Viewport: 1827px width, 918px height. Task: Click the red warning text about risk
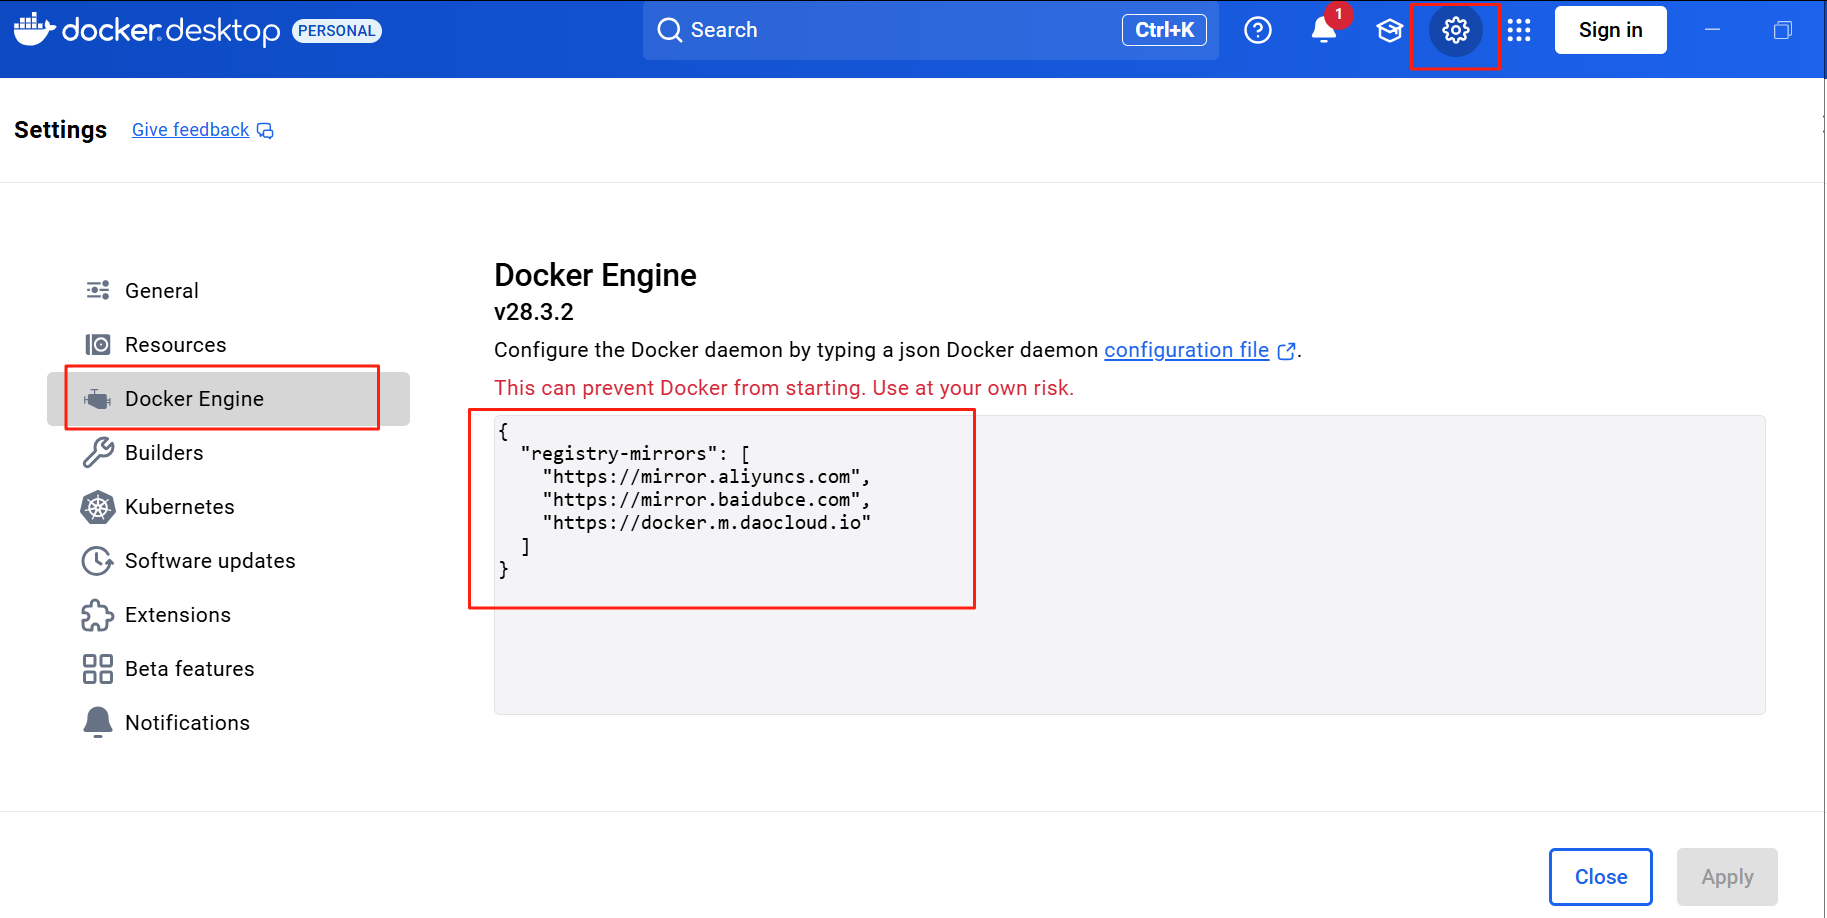coord(784,388)
